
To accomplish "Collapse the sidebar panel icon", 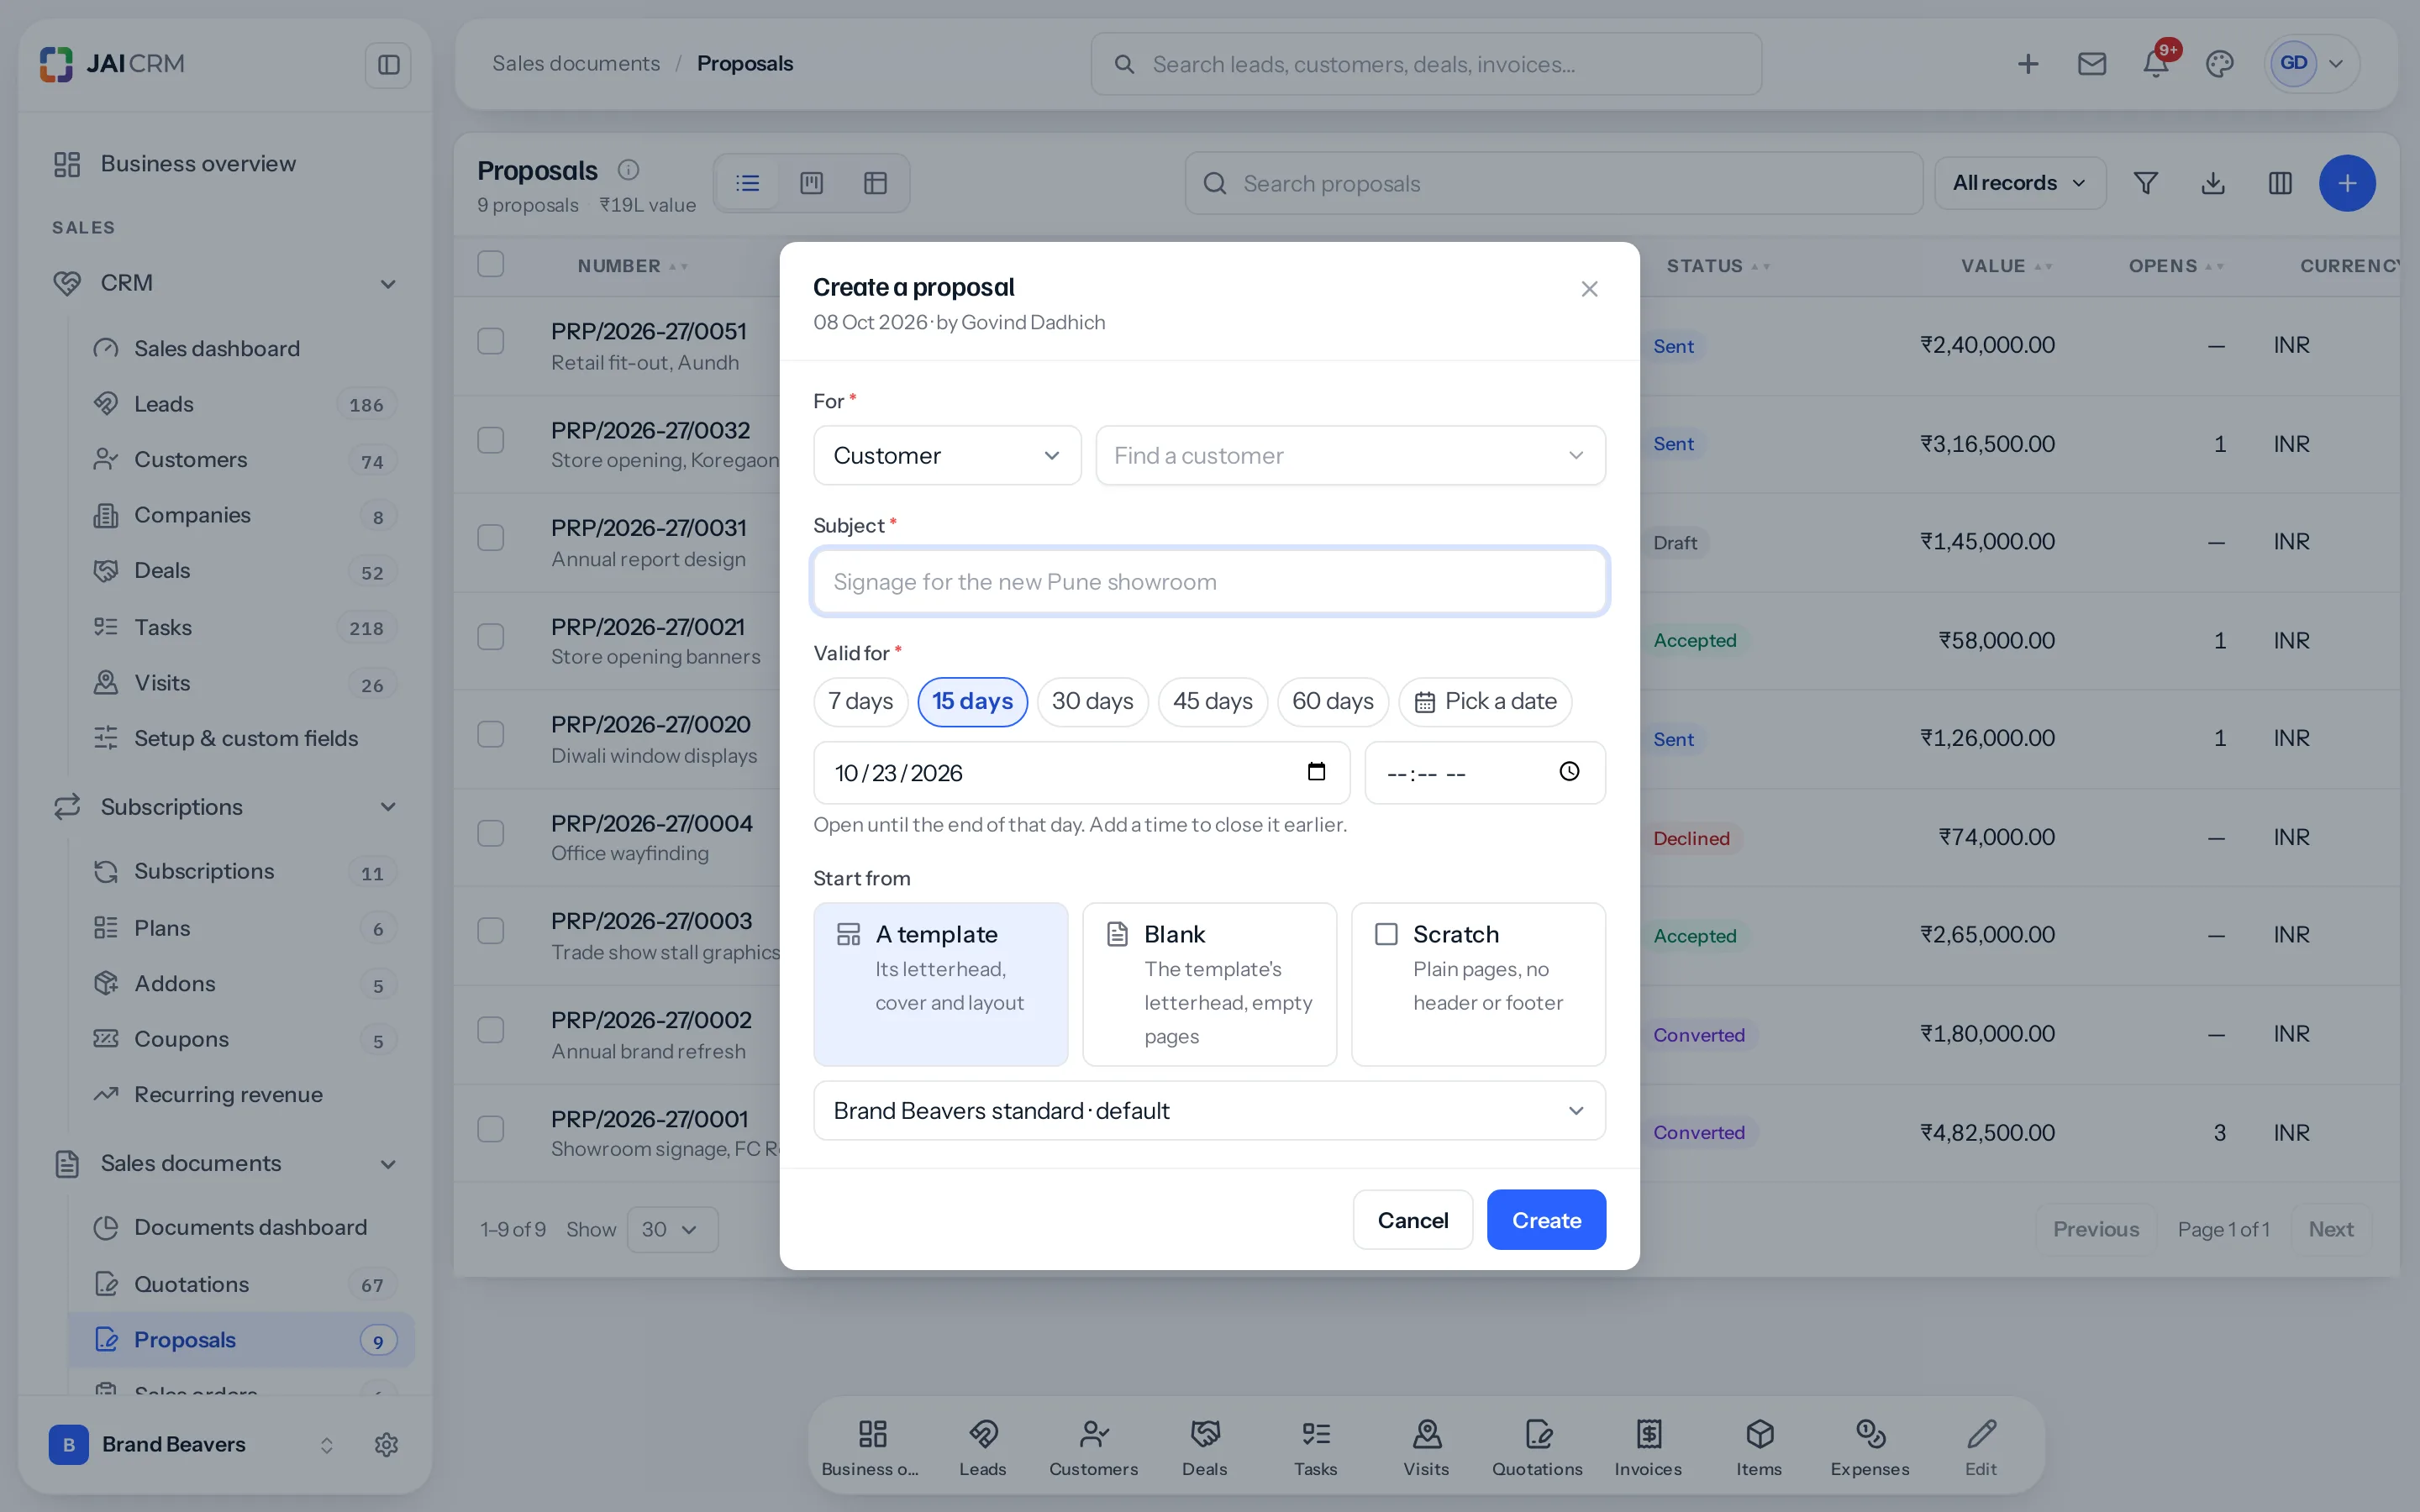I will click(x=388, y=65).
